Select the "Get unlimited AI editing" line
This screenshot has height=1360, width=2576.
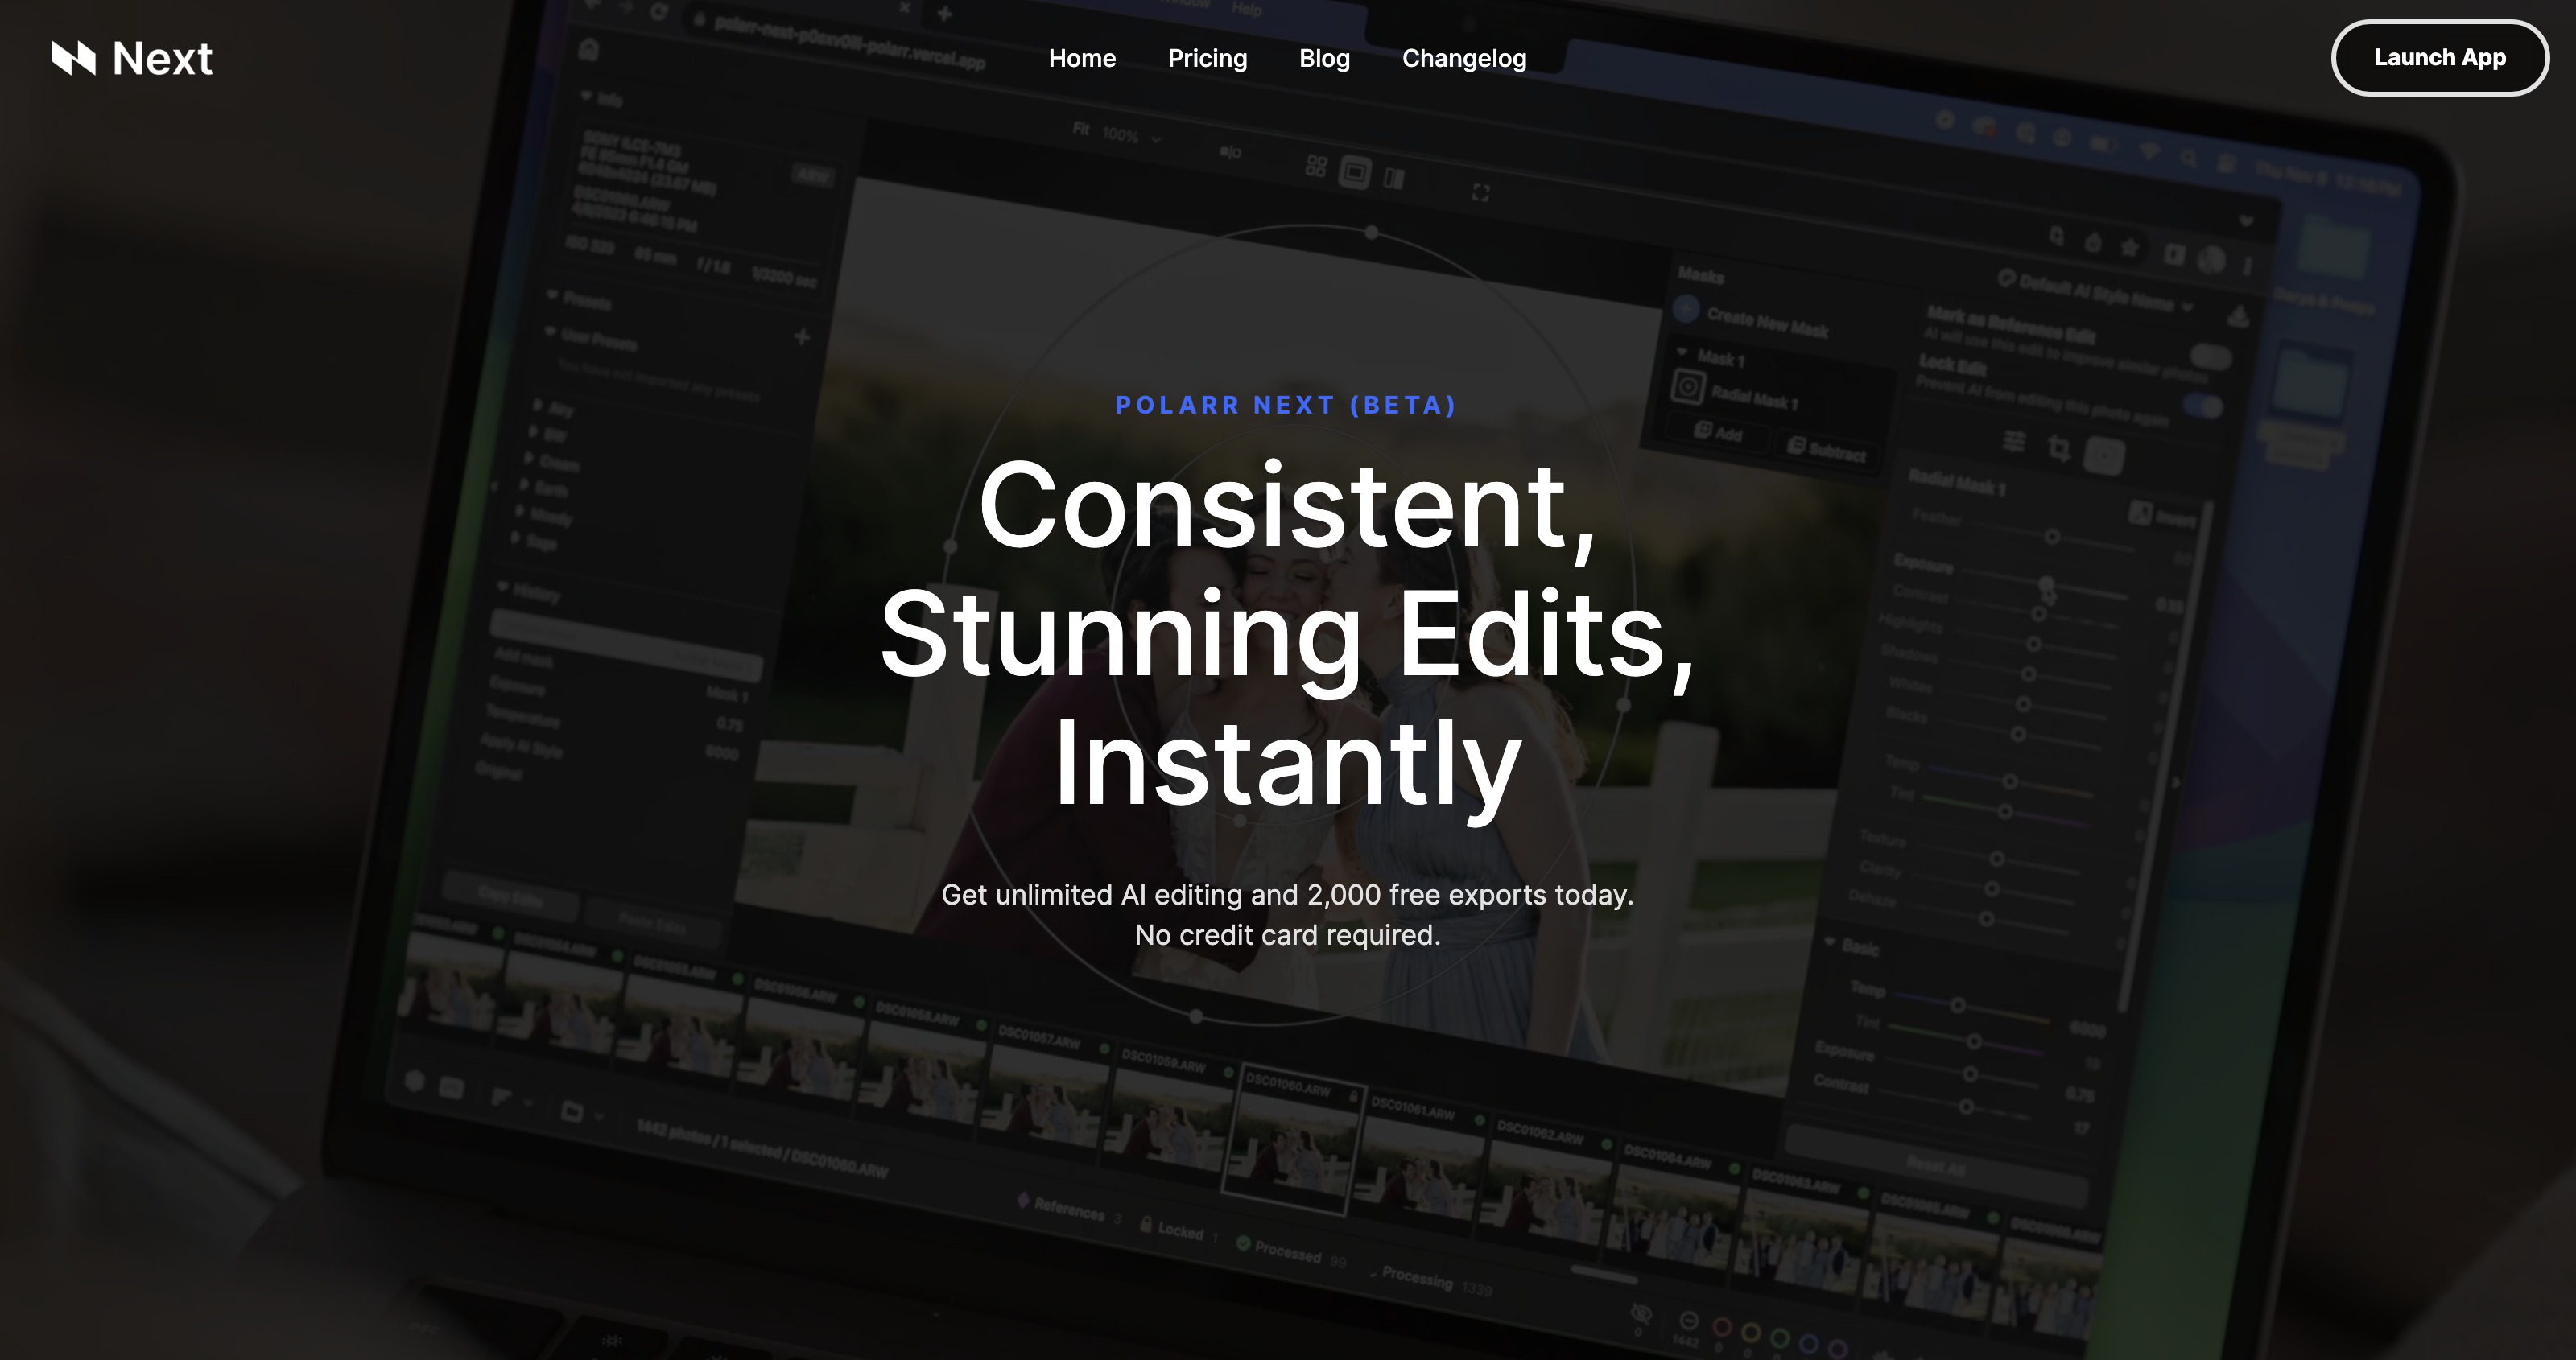click(1287, 894)
